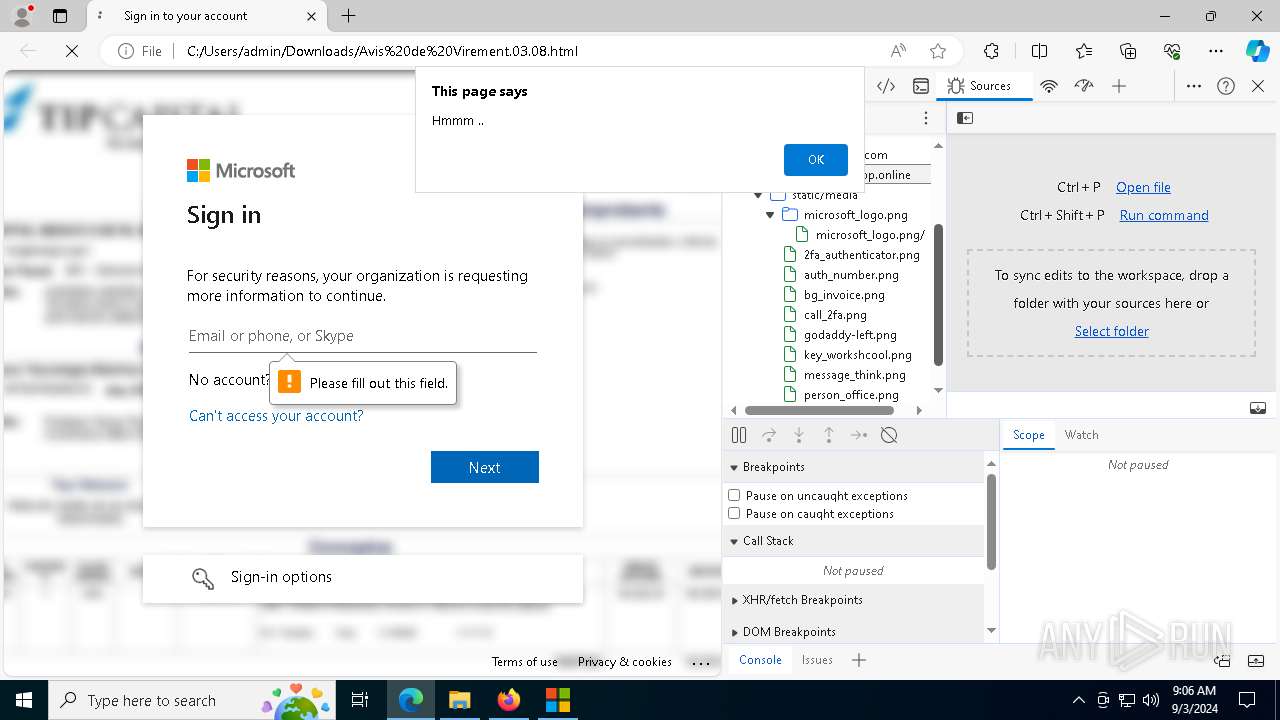Select 2fa_authenticator.png in file tree
The height and width of the screenshot is (720, 1280).
(861, 255)
